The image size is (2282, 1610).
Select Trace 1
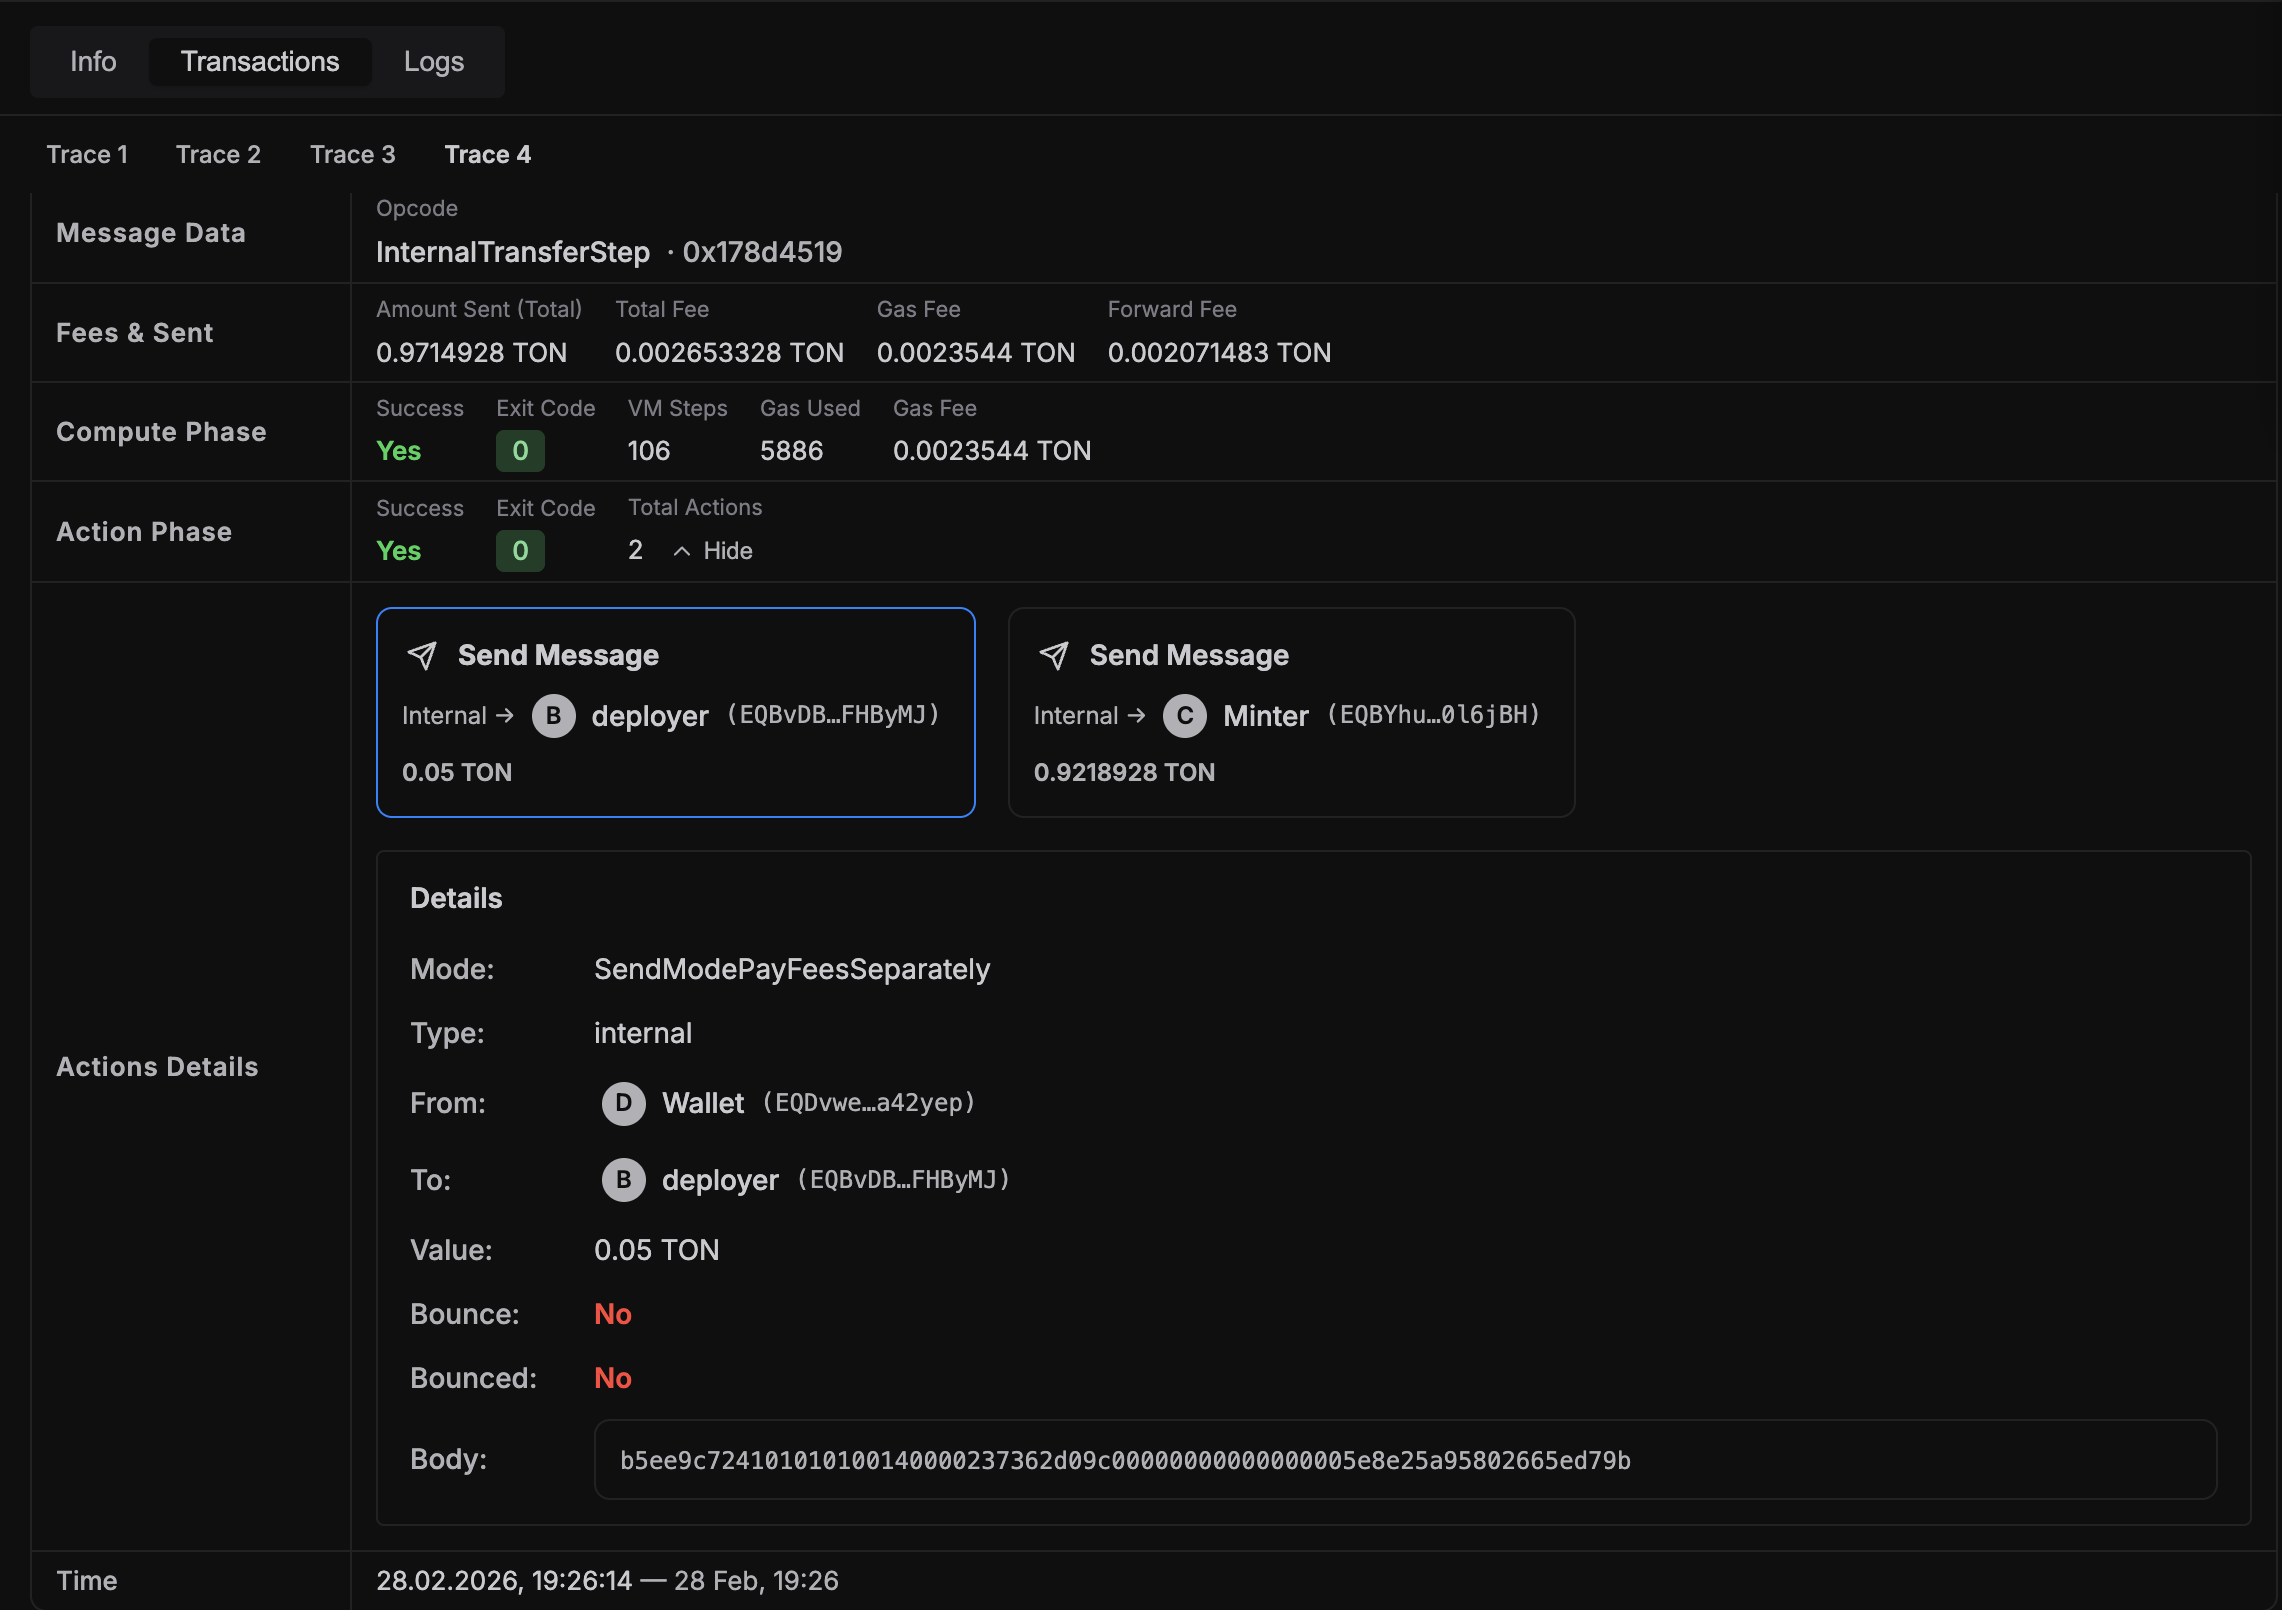pos(87,154)
